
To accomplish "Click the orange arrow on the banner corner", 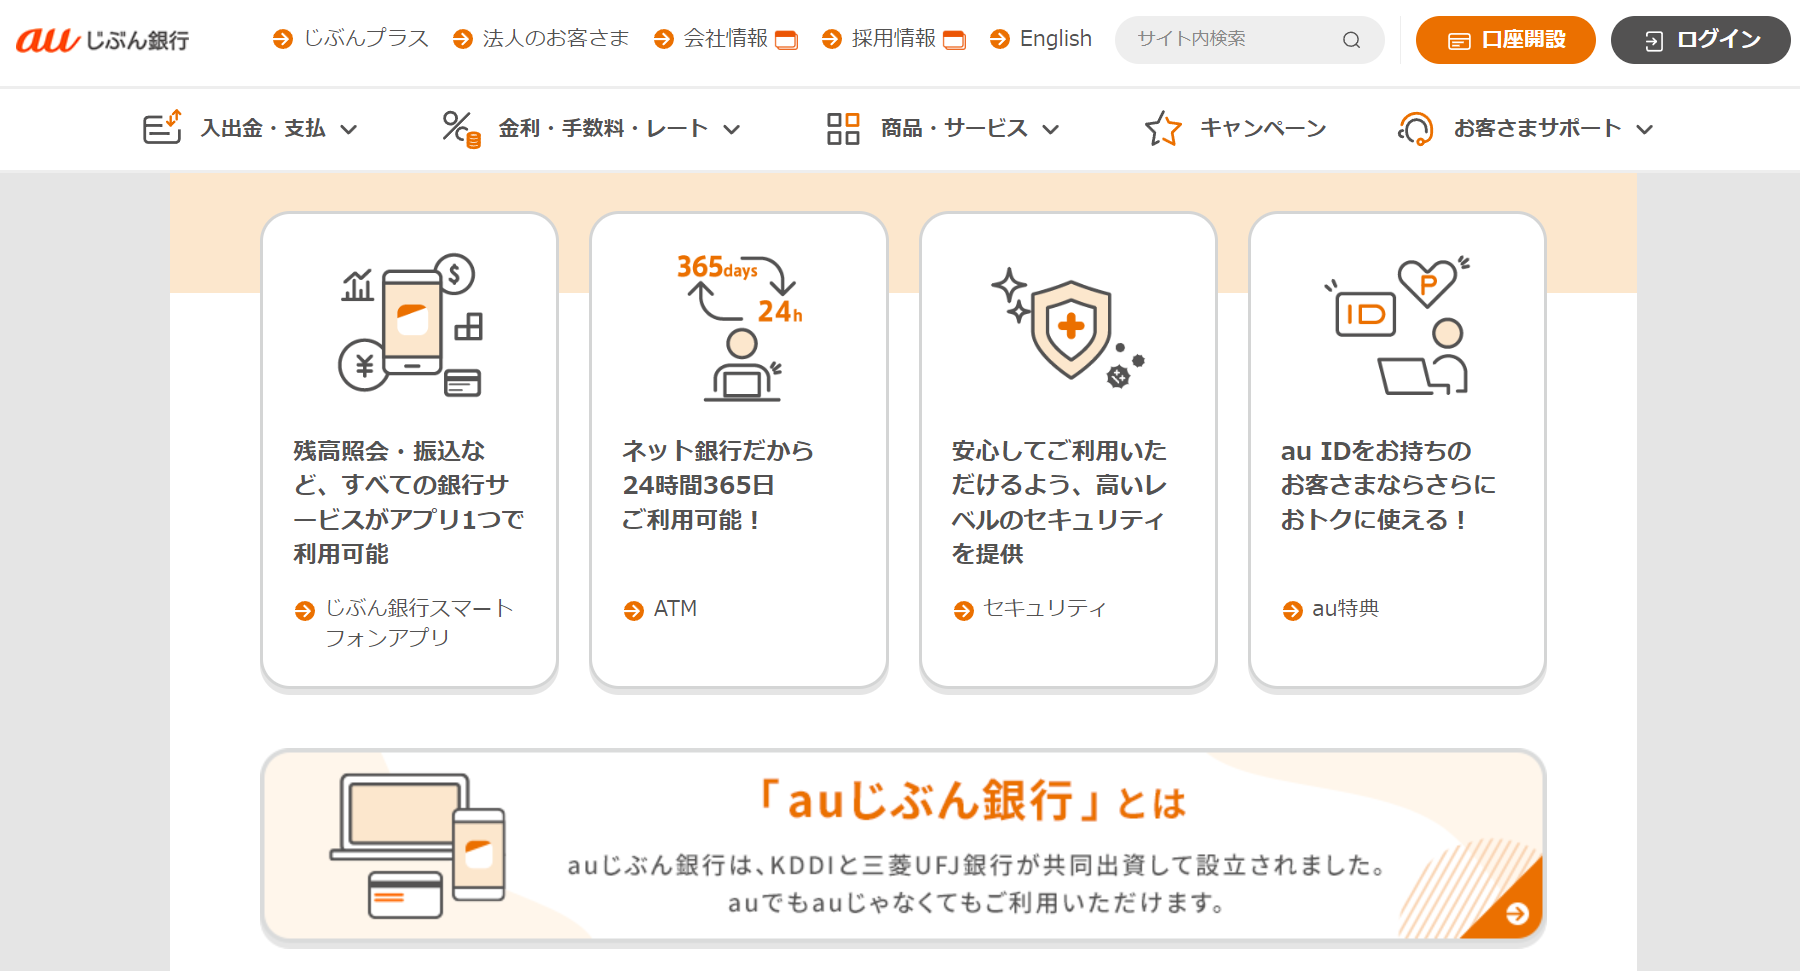I will (x=1516, y=913).
